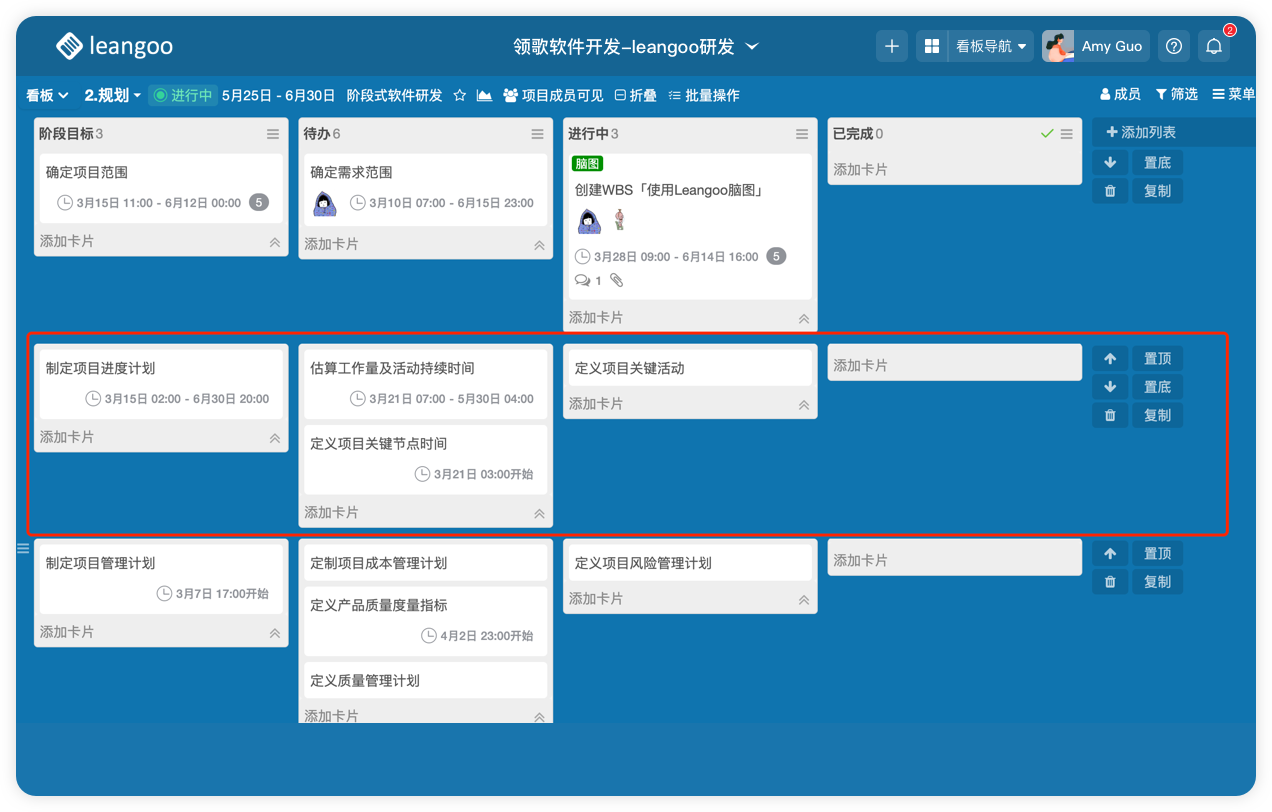Click the help question mark icon
1272x812 pixels.
[x=1174, y=46]
